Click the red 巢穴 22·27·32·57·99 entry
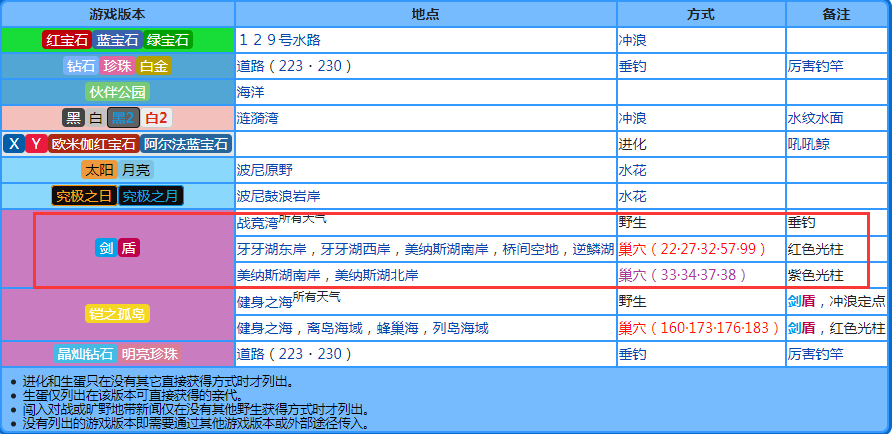The image size is (892, 434). (x=693, y=249)
